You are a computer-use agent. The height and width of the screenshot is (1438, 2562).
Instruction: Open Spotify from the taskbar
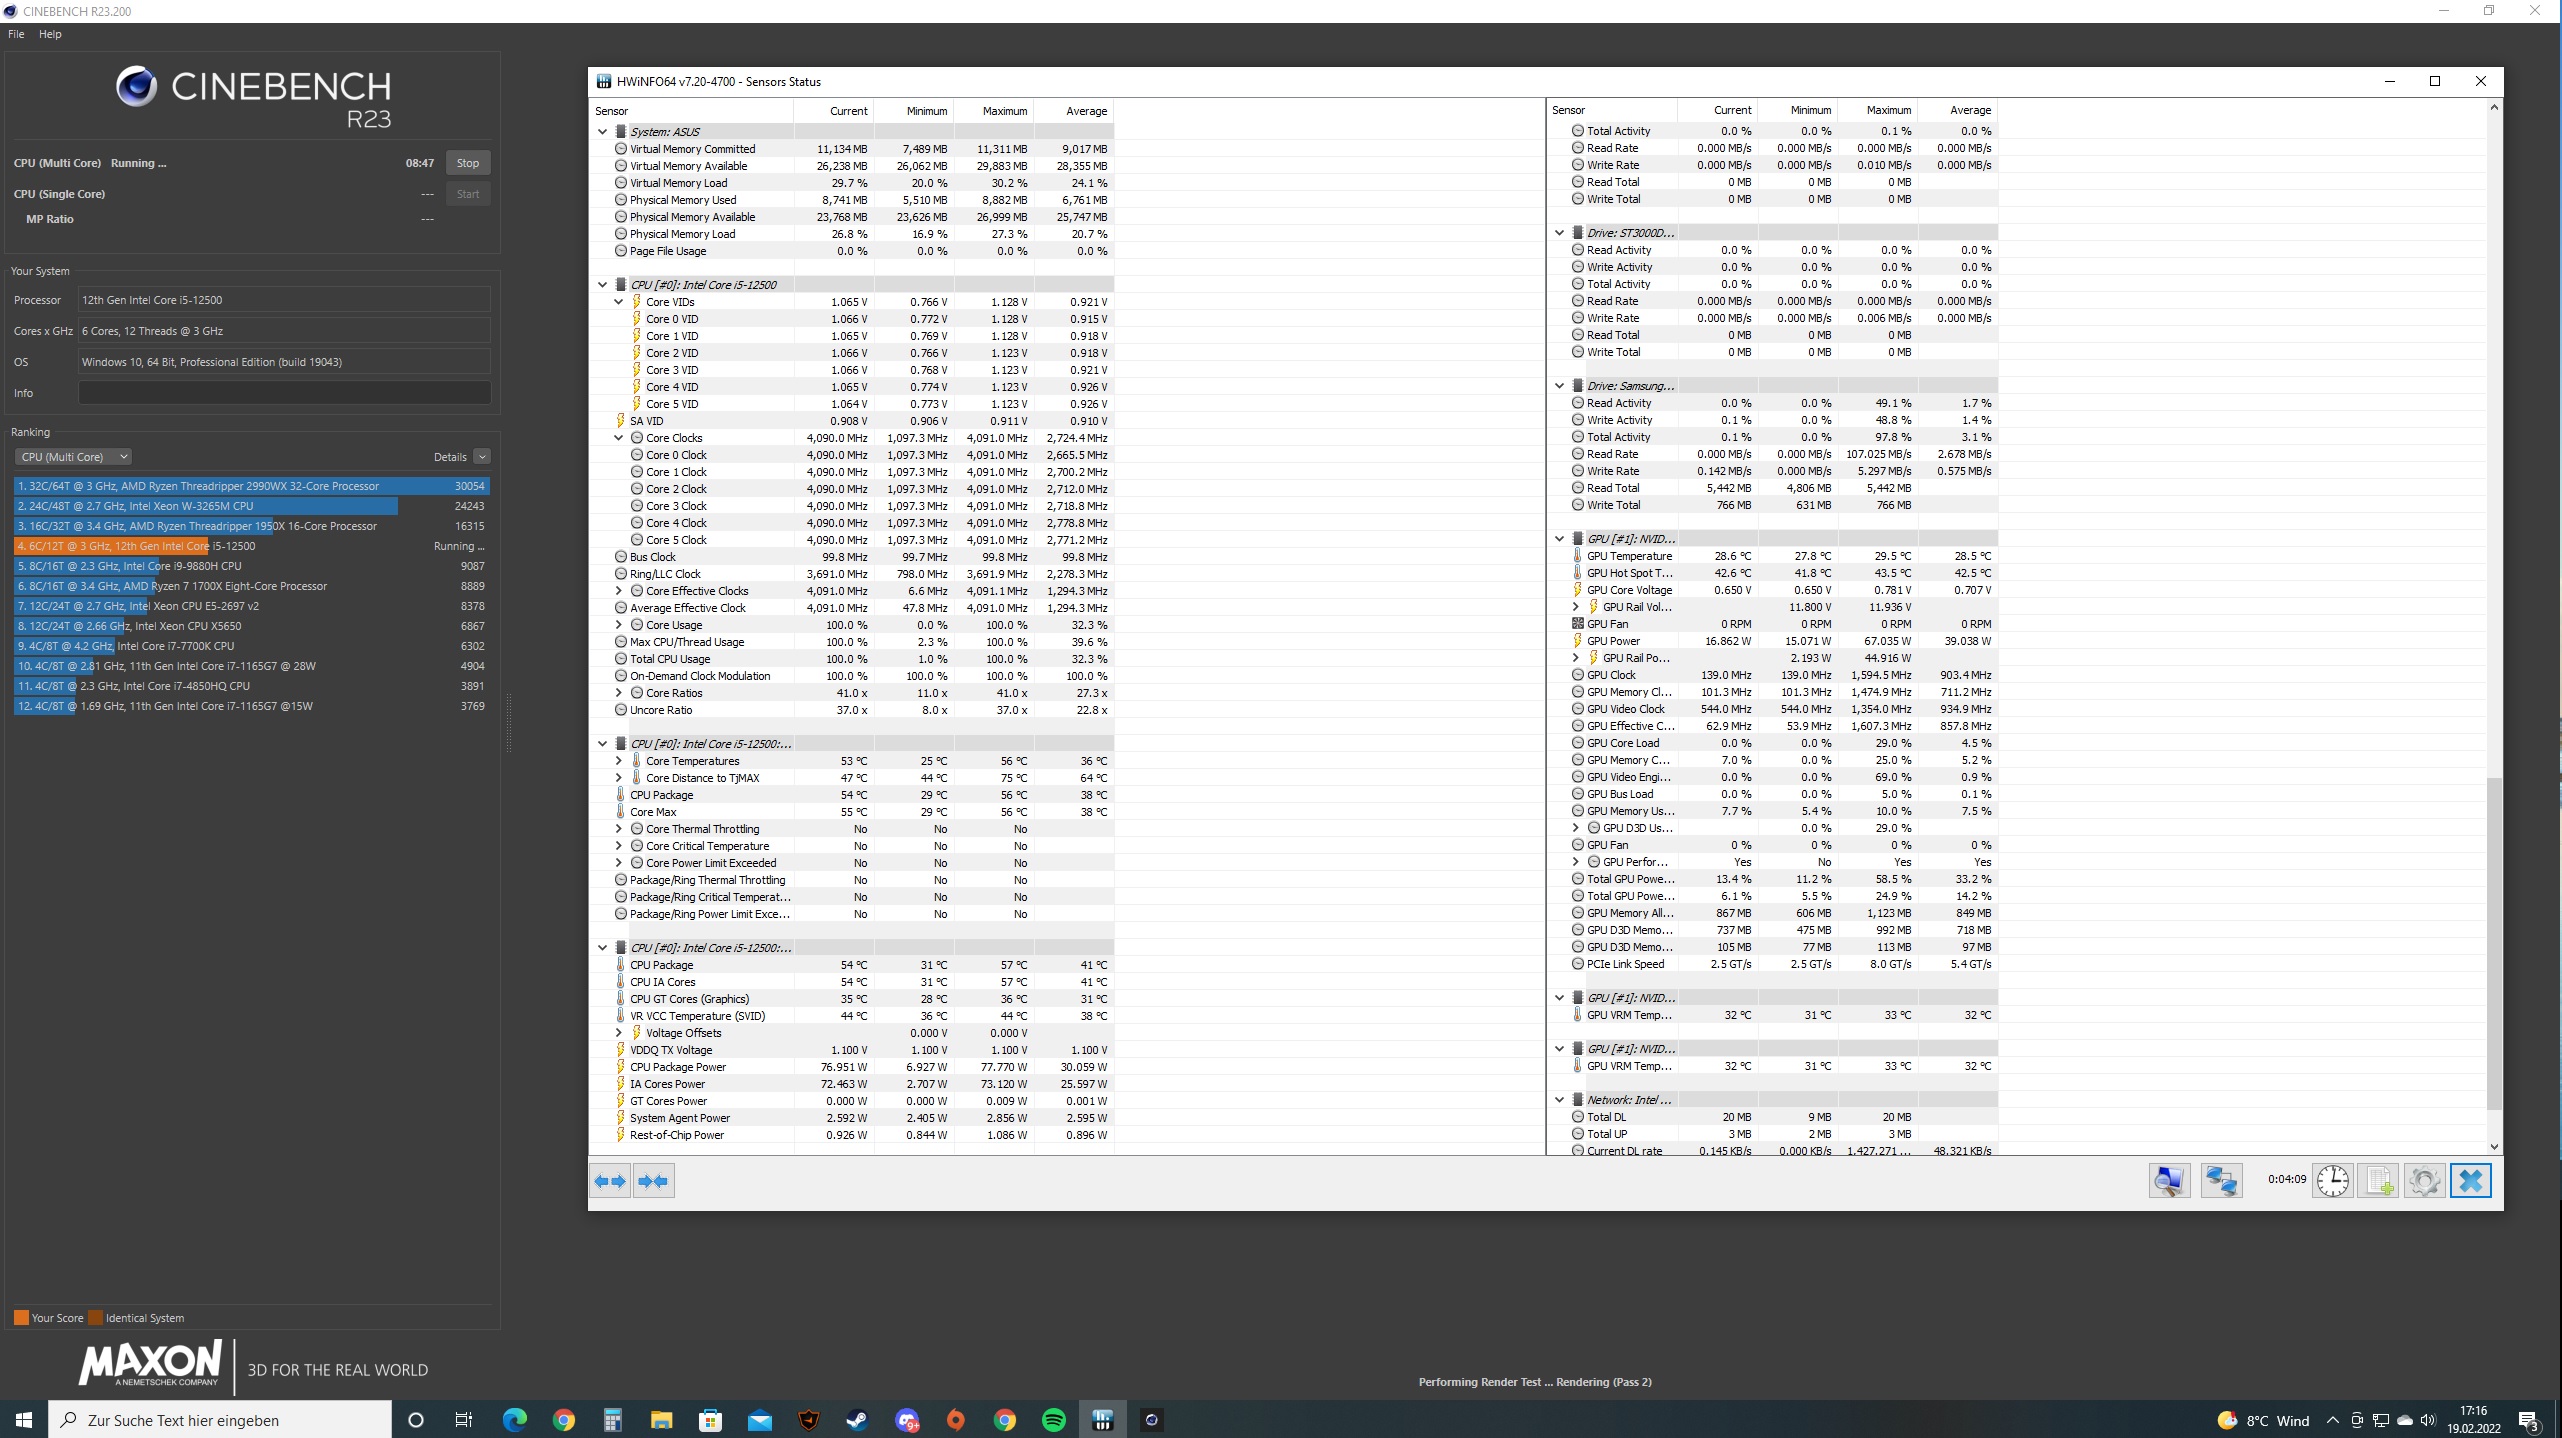click(x=1053, y=1420)
